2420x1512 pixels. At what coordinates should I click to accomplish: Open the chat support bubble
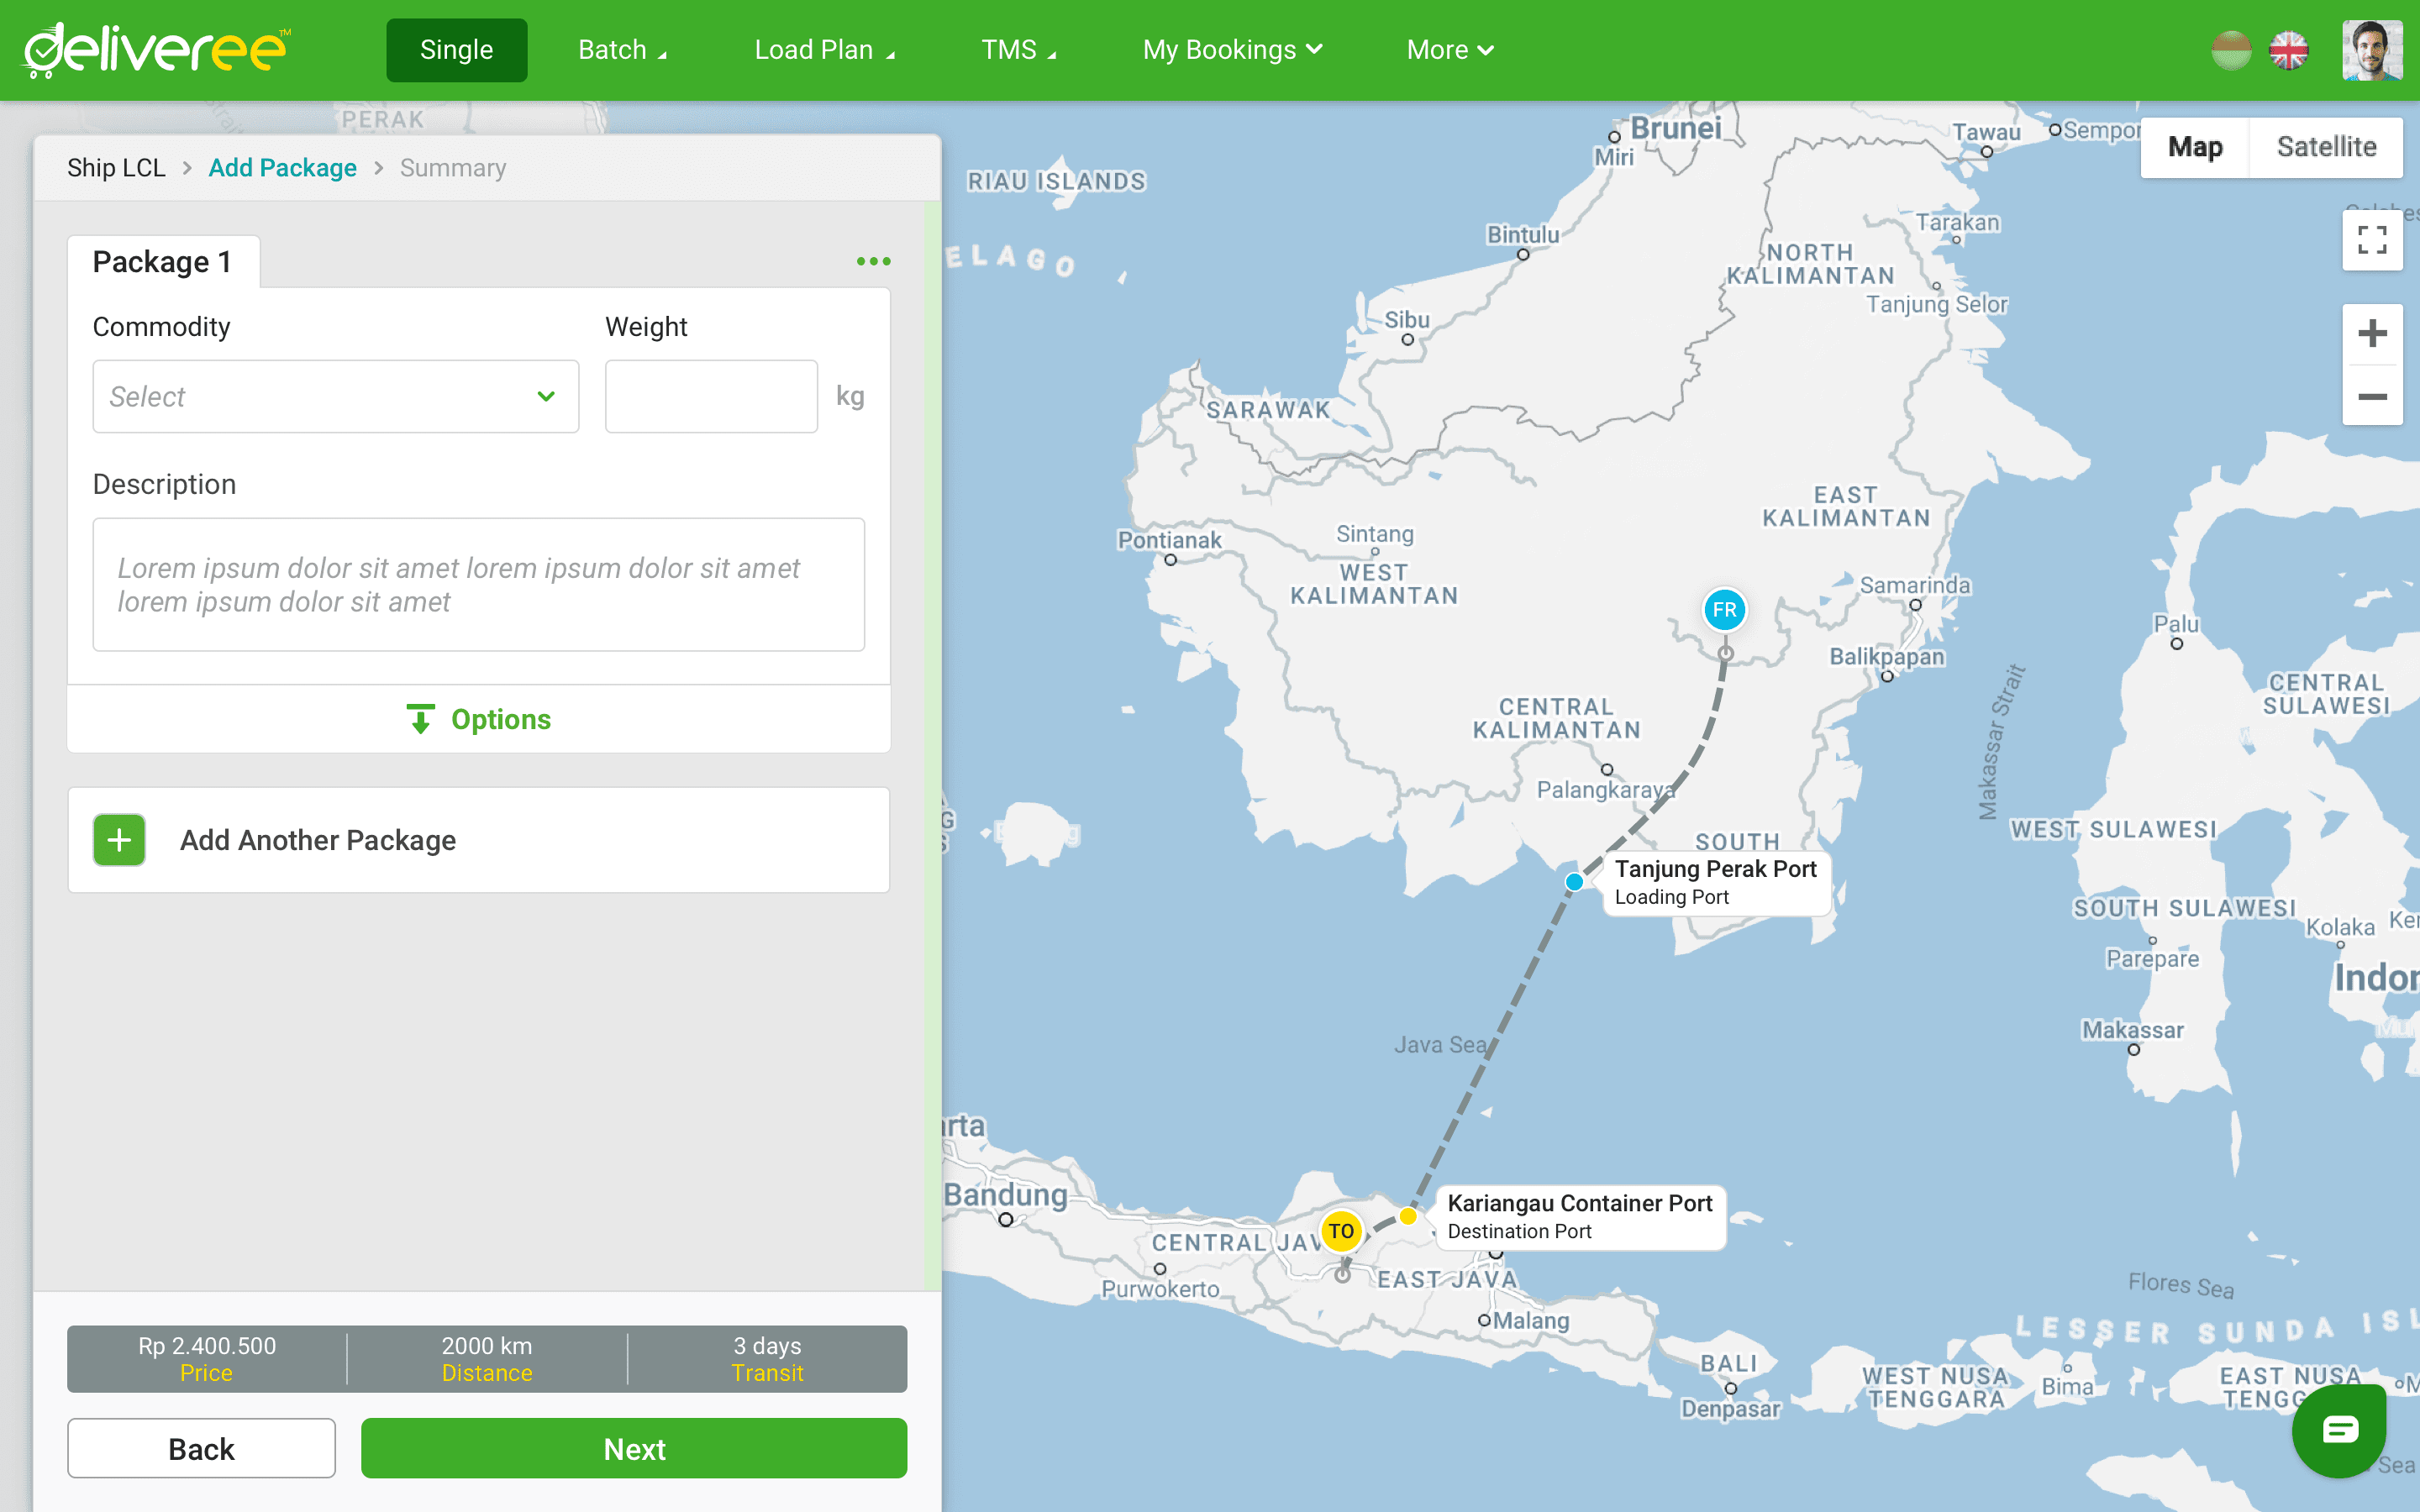[x=2339, y=1430]
